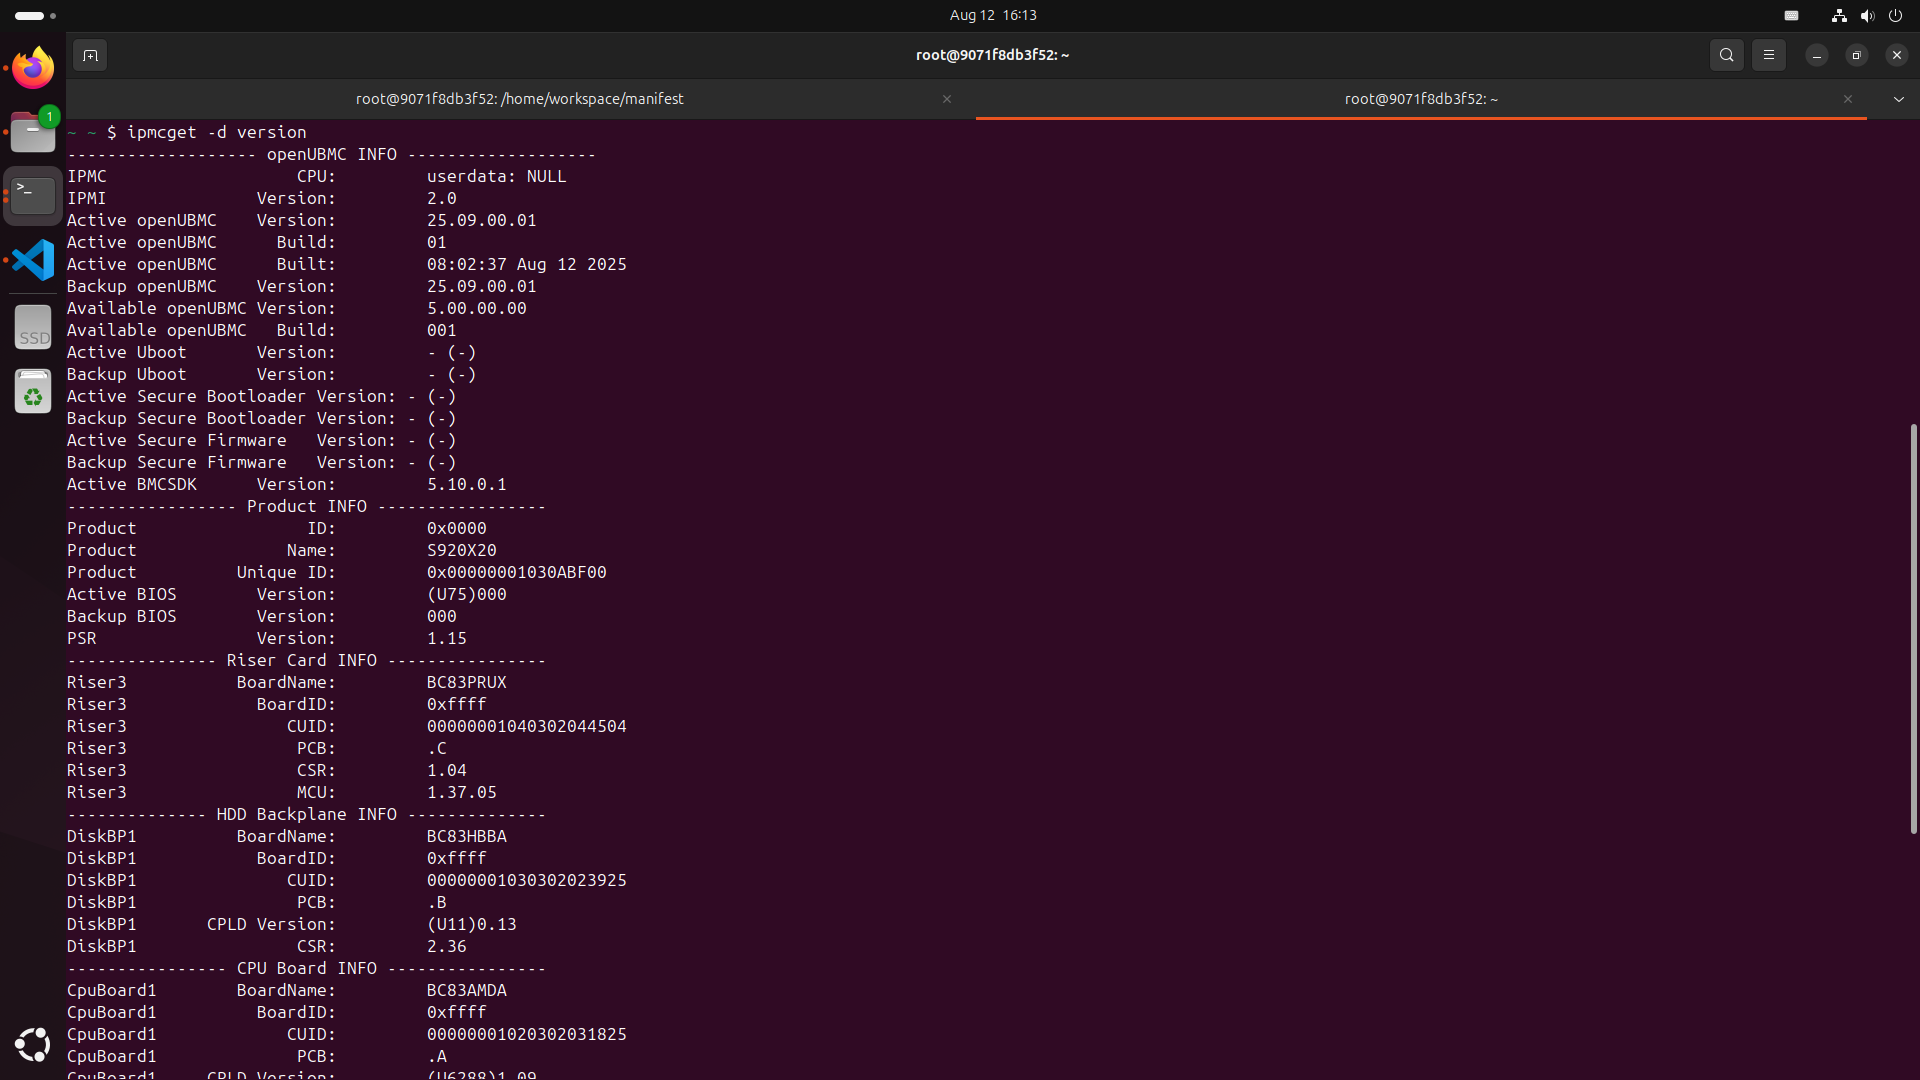Open the terminal hamburger menu

coord(1768,55)
